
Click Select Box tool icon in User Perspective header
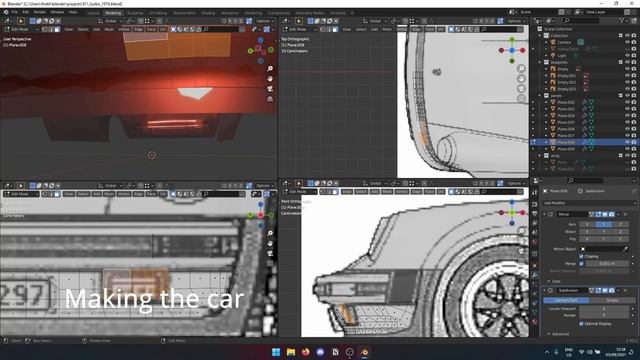click(x=20, y=21)
